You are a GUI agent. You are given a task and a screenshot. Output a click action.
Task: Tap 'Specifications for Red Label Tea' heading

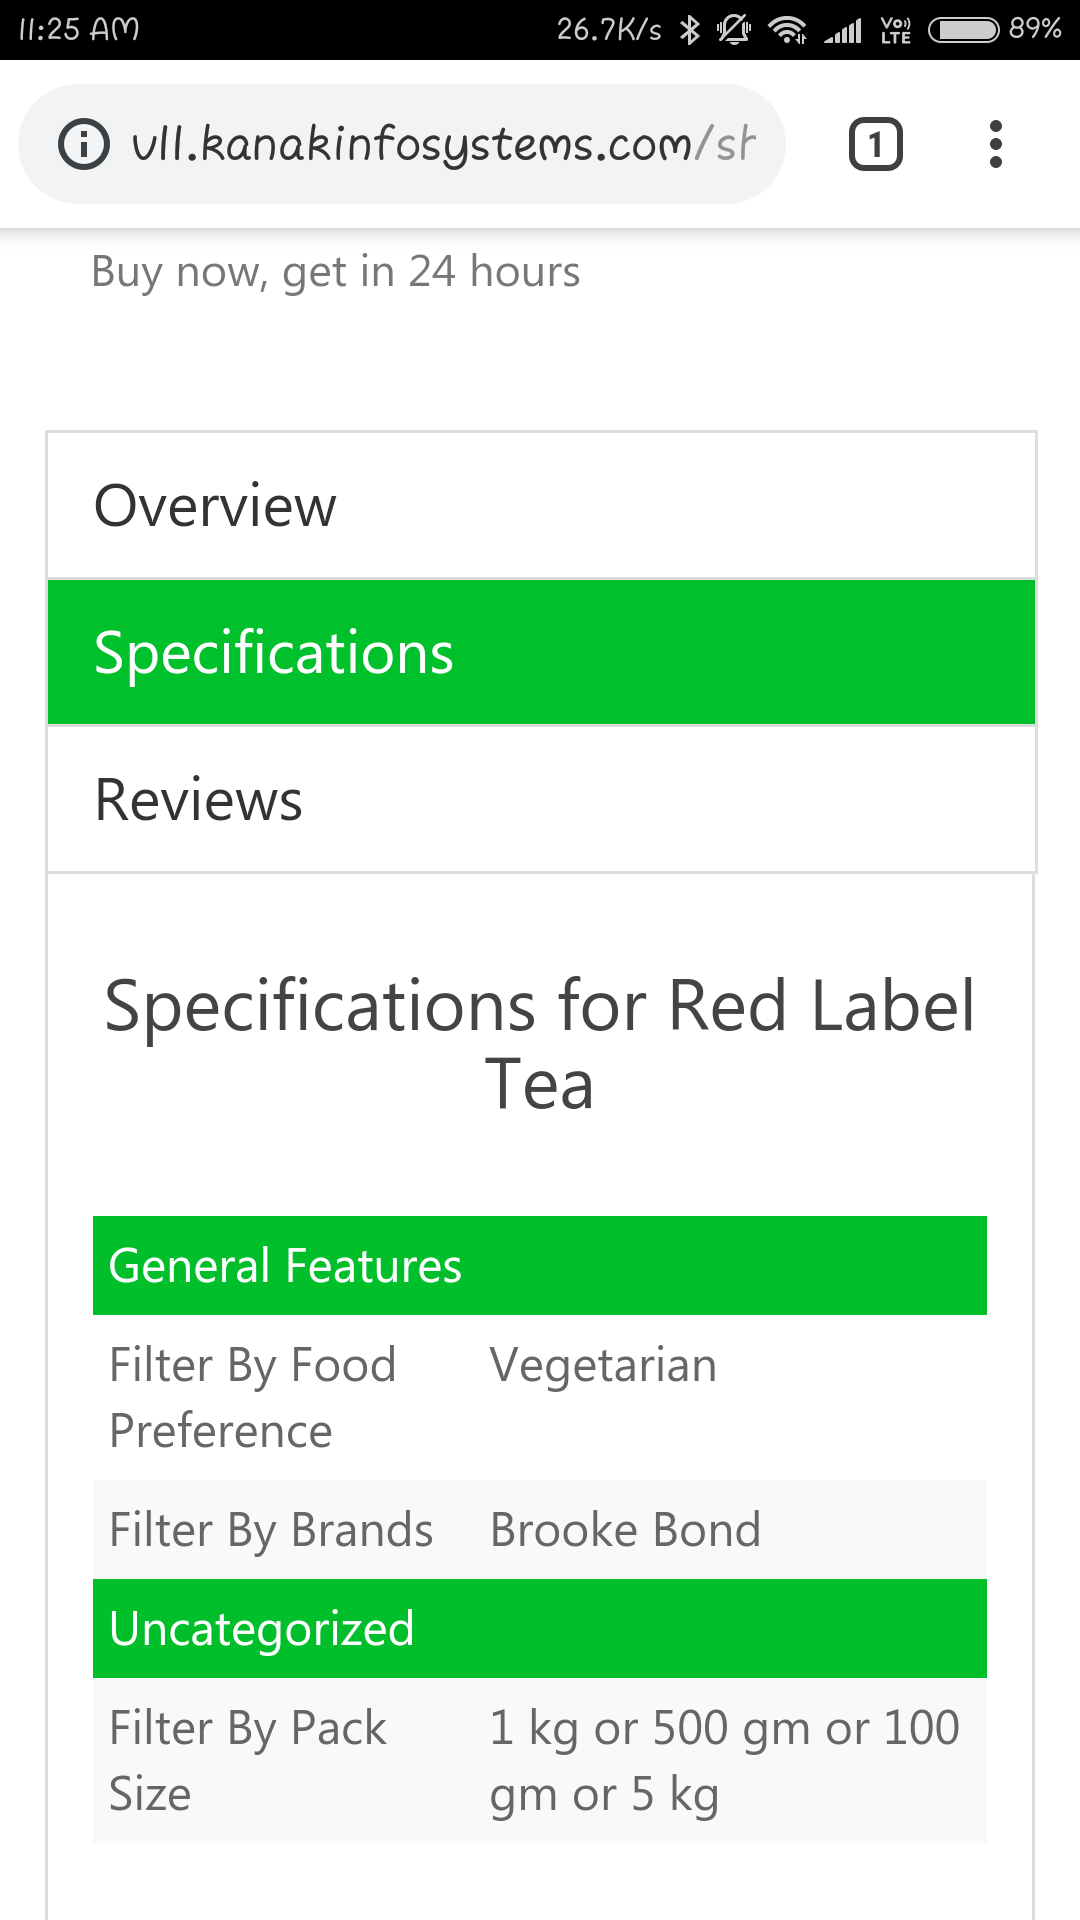point(540,1045)
